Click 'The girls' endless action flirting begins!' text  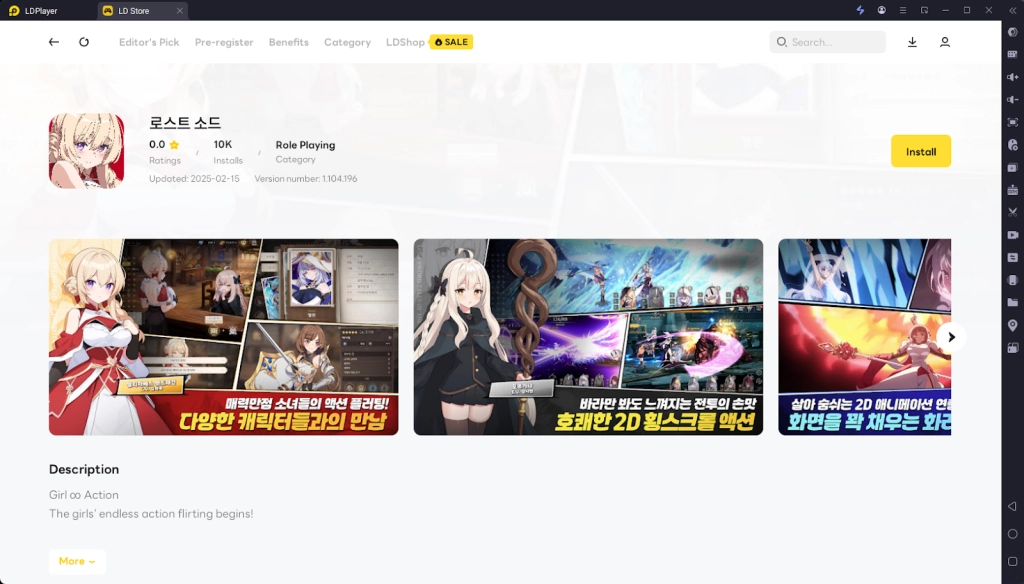(151, 513)
